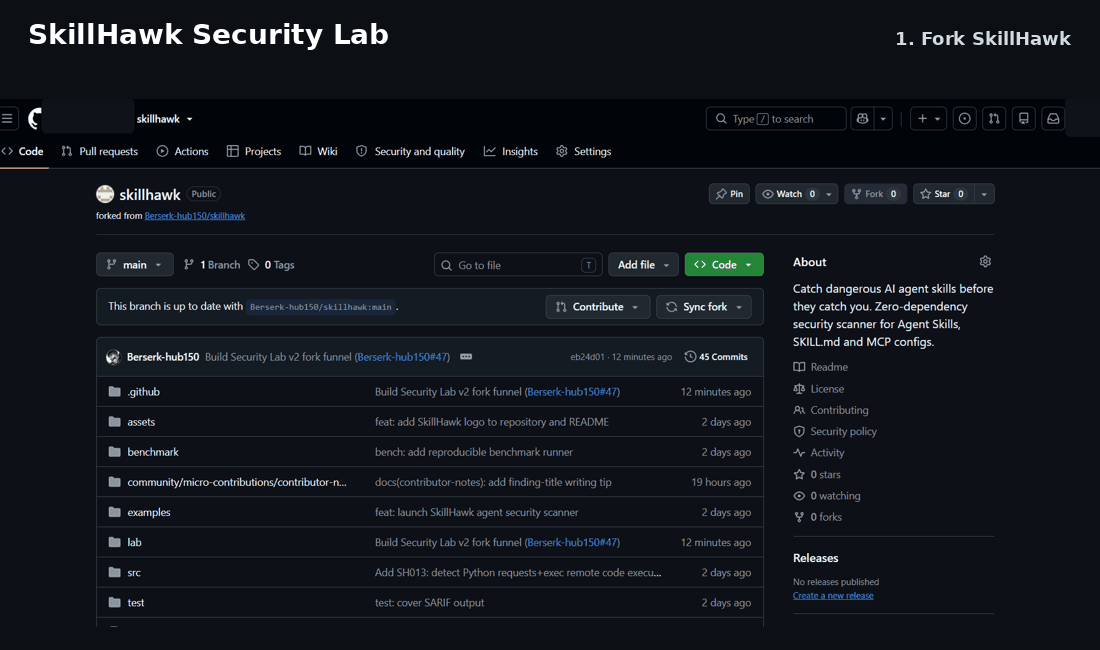View the 0 forks link
The height and width of the screenshot is (650, 1100).
(x=817, y=517)
